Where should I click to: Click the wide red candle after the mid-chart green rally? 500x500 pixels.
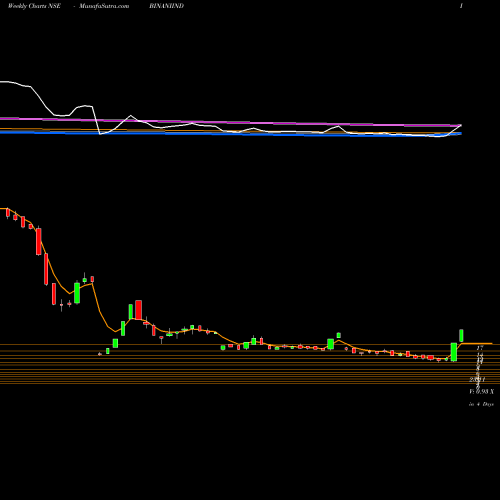coord(138,310)
